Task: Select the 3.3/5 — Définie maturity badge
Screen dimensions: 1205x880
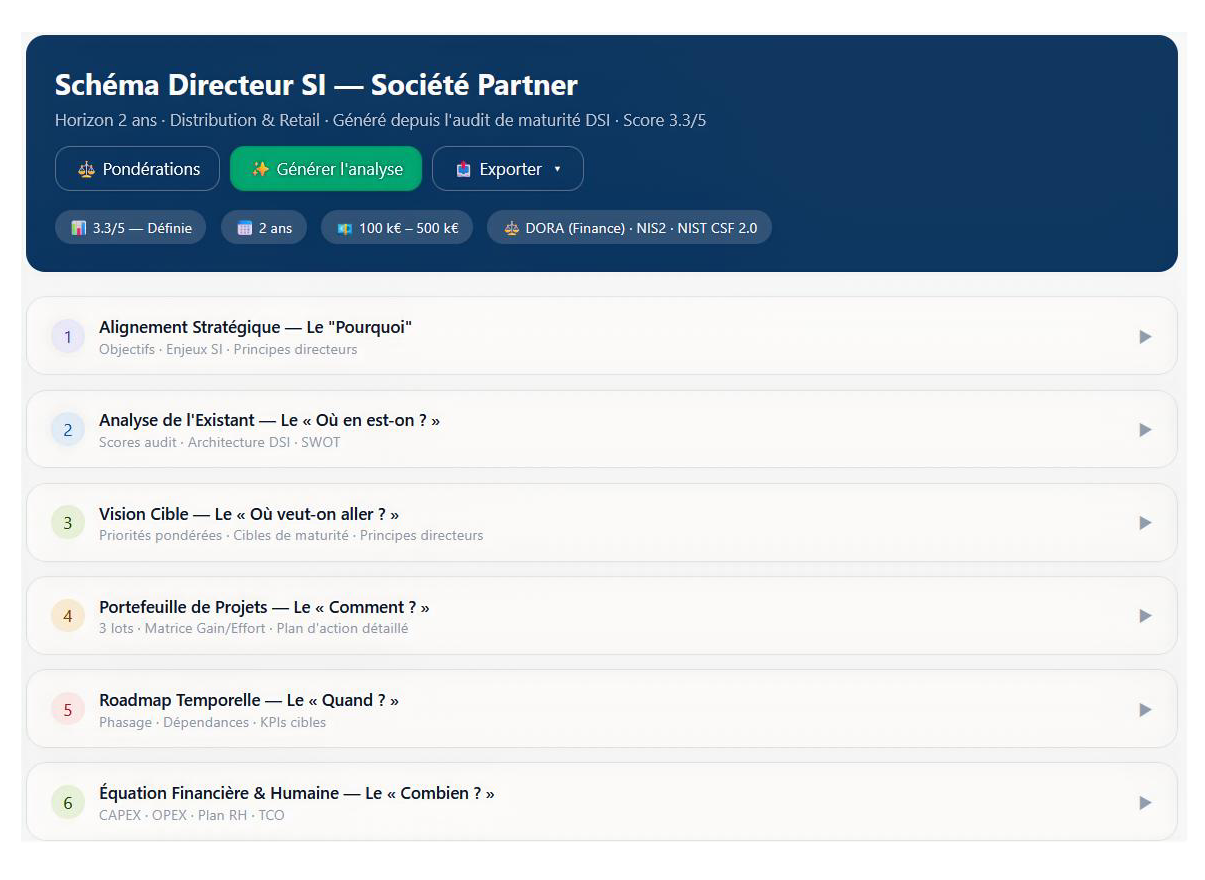Action: click(x=131, y=228)
